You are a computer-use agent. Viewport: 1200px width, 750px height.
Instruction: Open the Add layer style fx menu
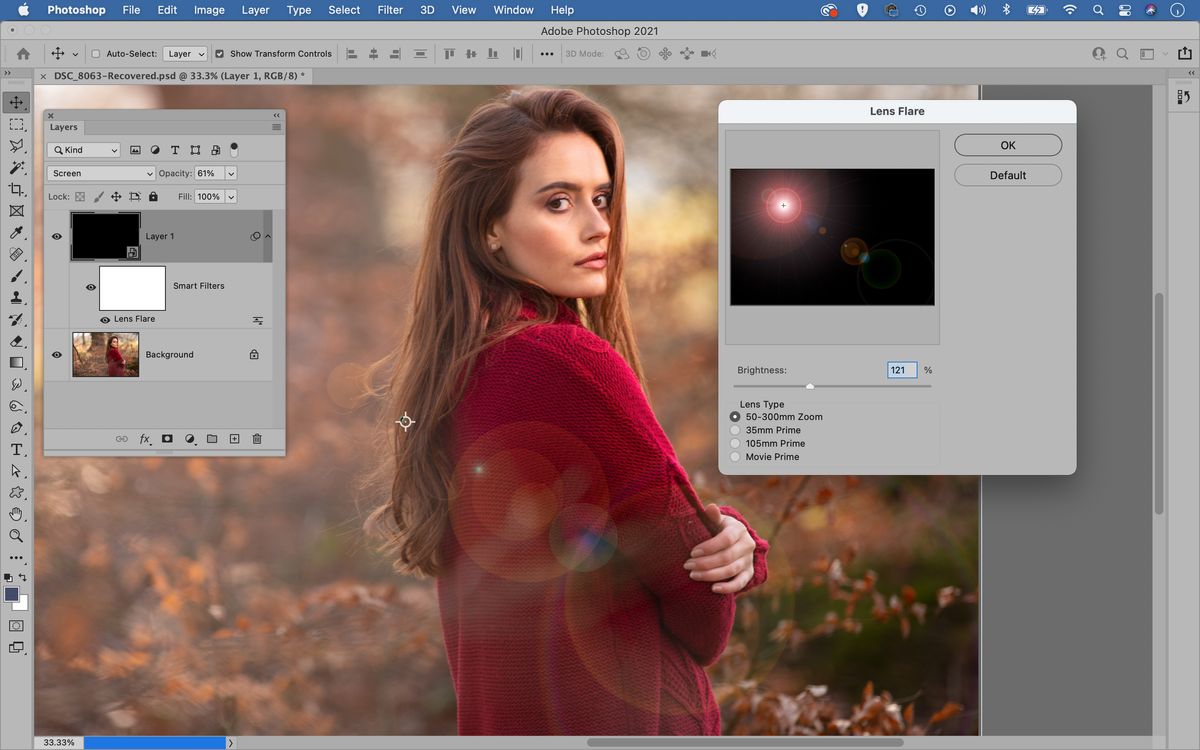click(x=144, y=439)
